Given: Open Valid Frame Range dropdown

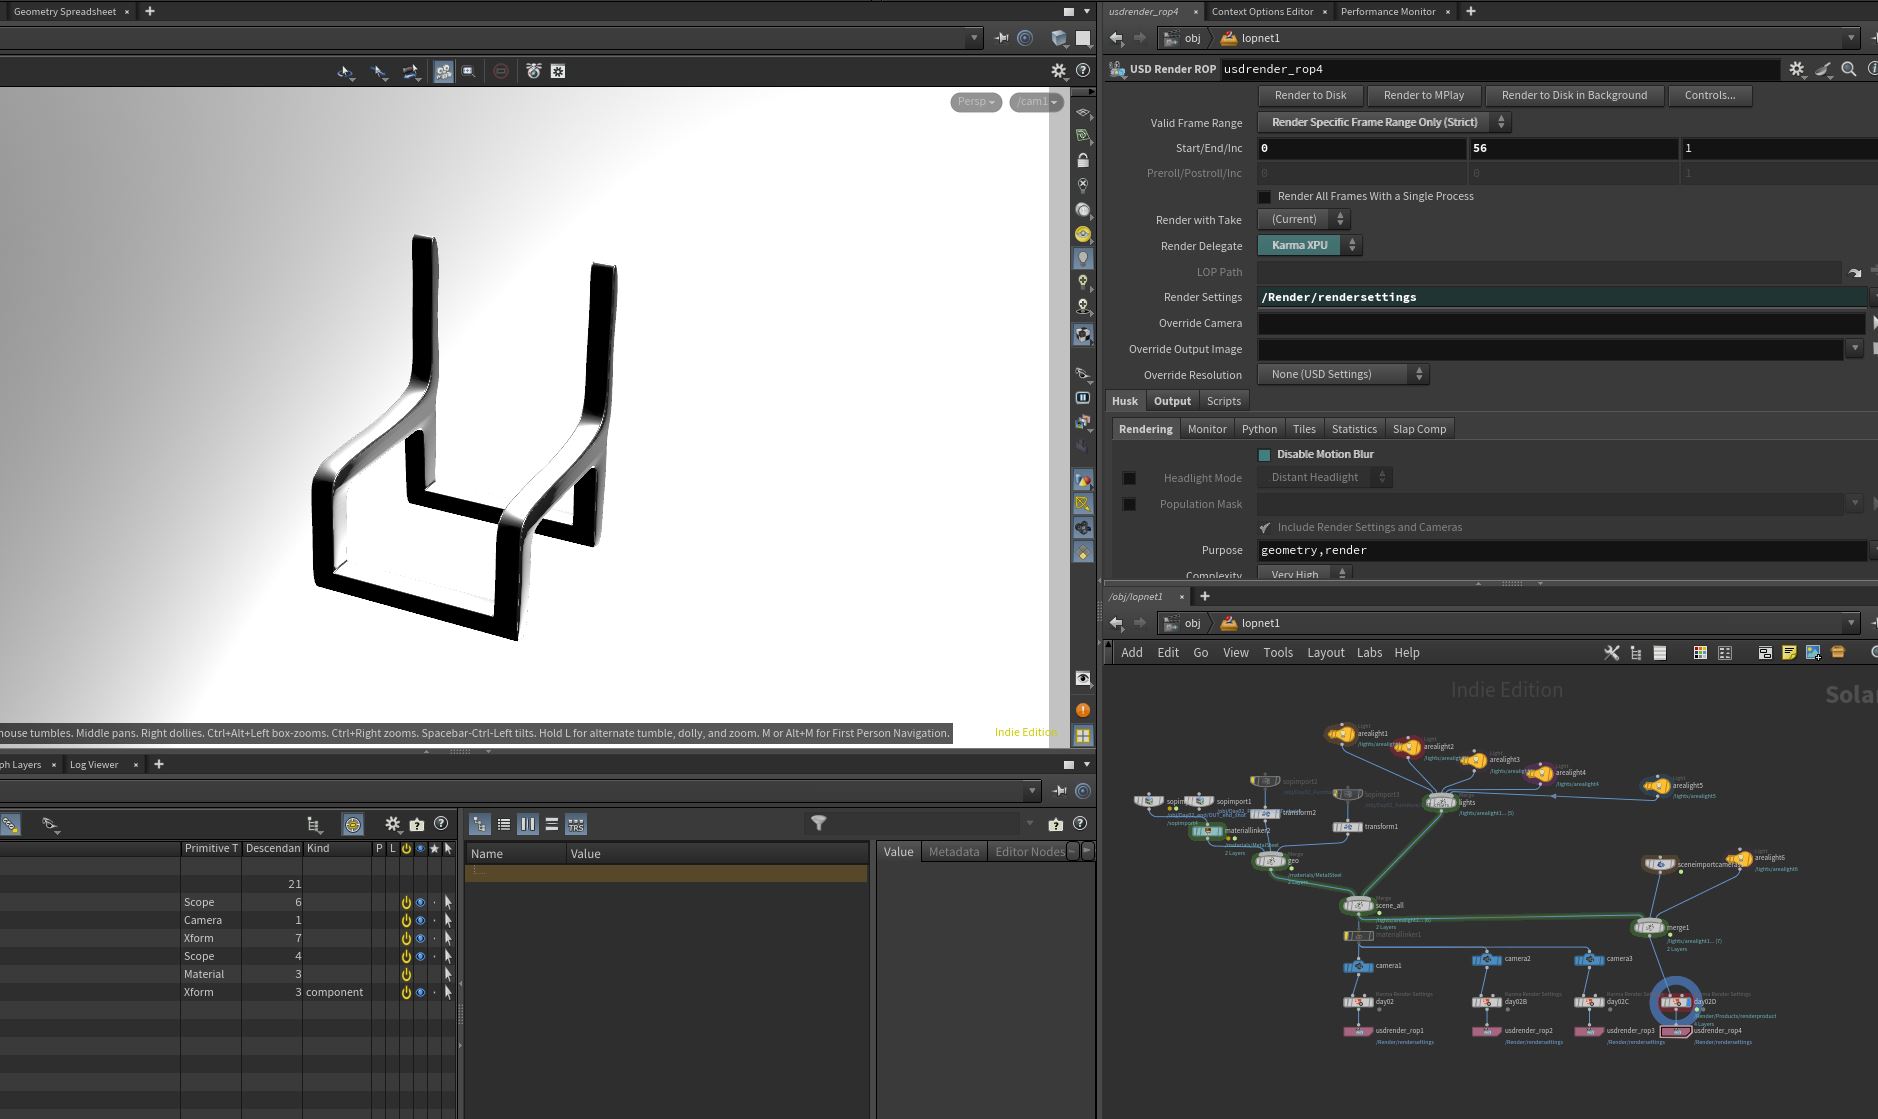Looking at the screenshot, I should click(1384, 122).
